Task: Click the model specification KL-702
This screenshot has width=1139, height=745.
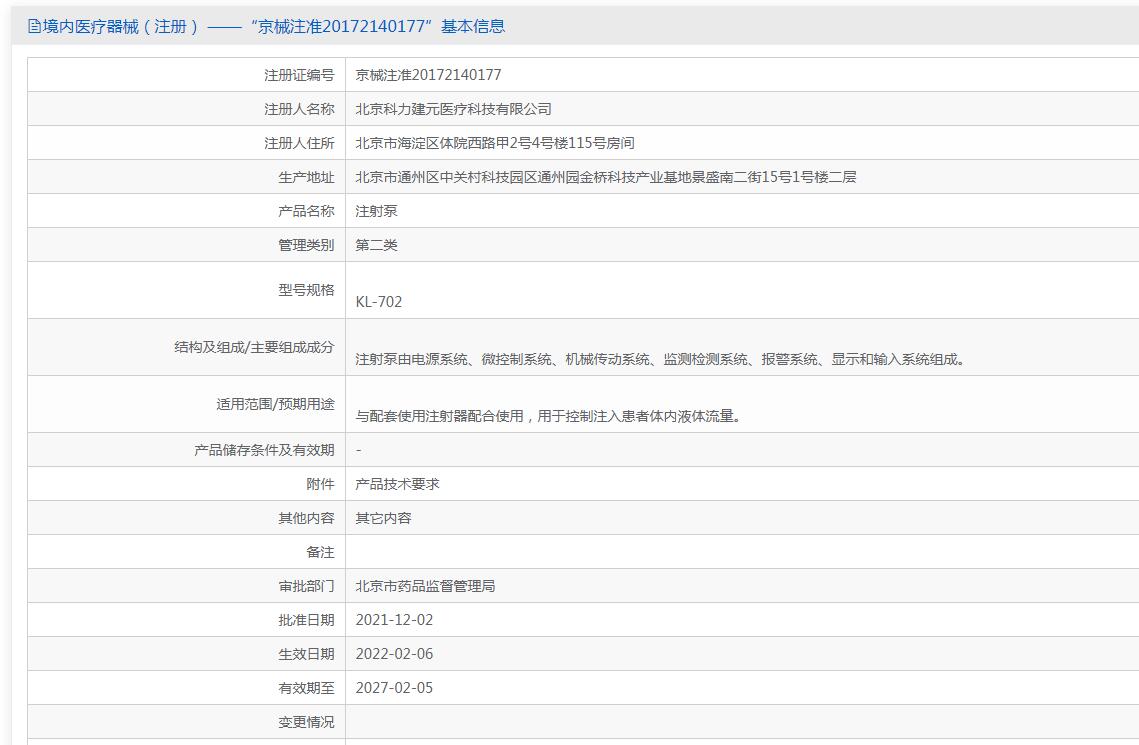Action: click(x=378, y=302)
